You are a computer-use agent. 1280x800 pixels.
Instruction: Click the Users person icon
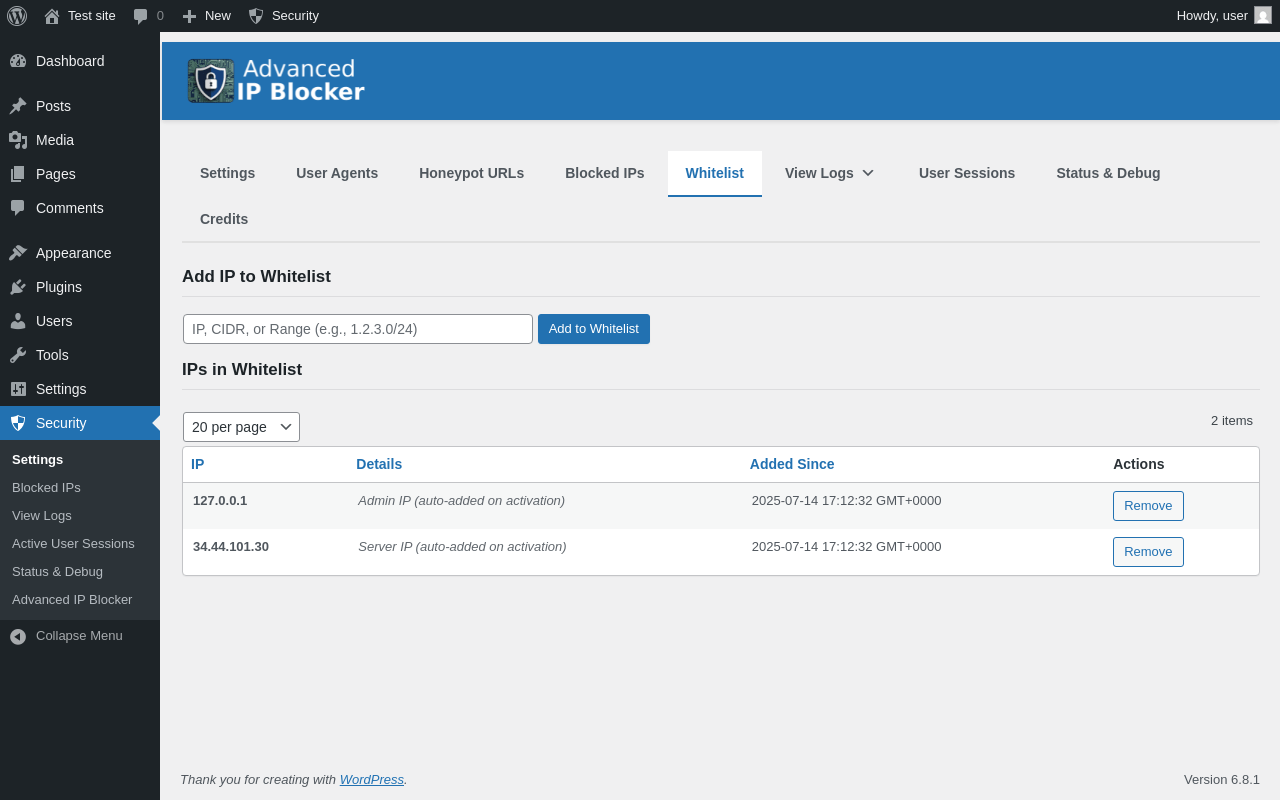18,321
